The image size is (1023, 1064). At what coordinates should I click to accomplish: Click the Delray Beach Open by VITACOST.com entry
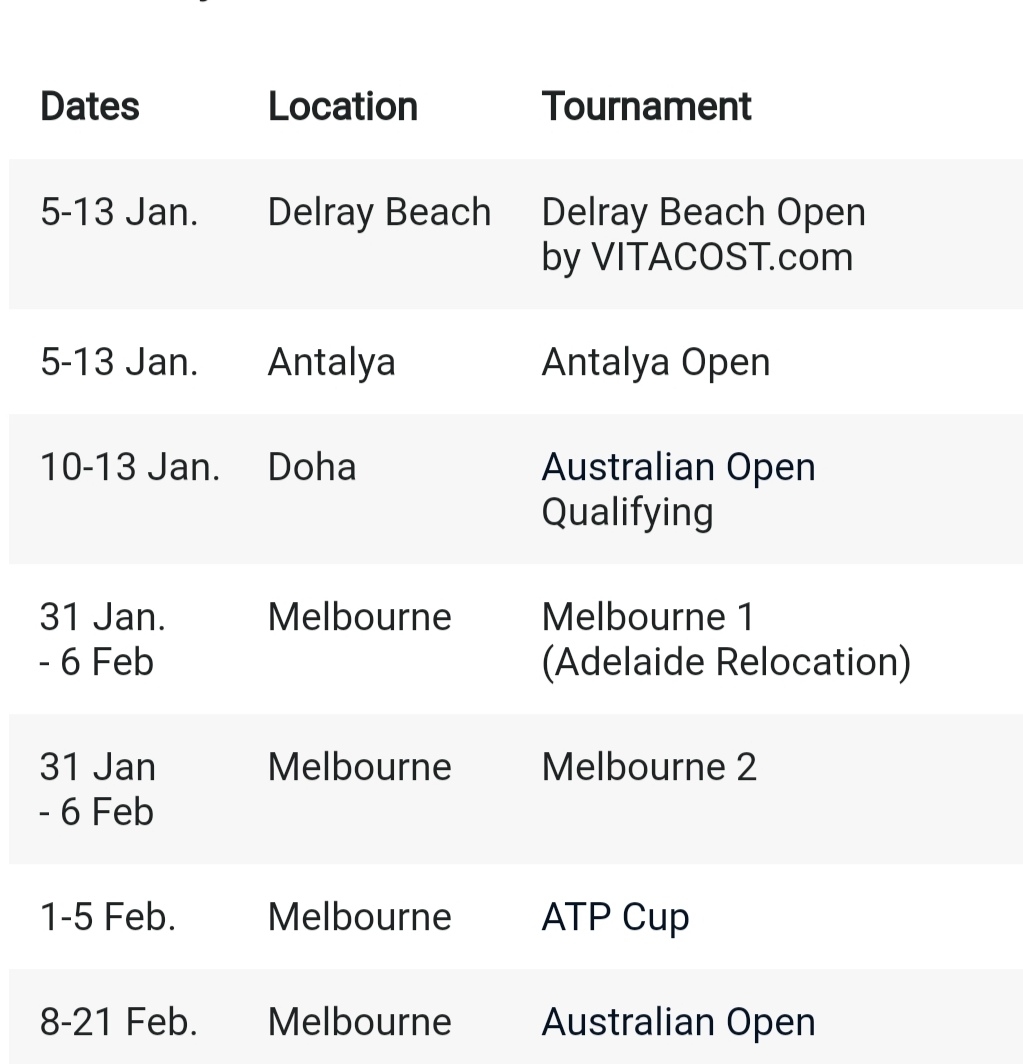point(703,234)
